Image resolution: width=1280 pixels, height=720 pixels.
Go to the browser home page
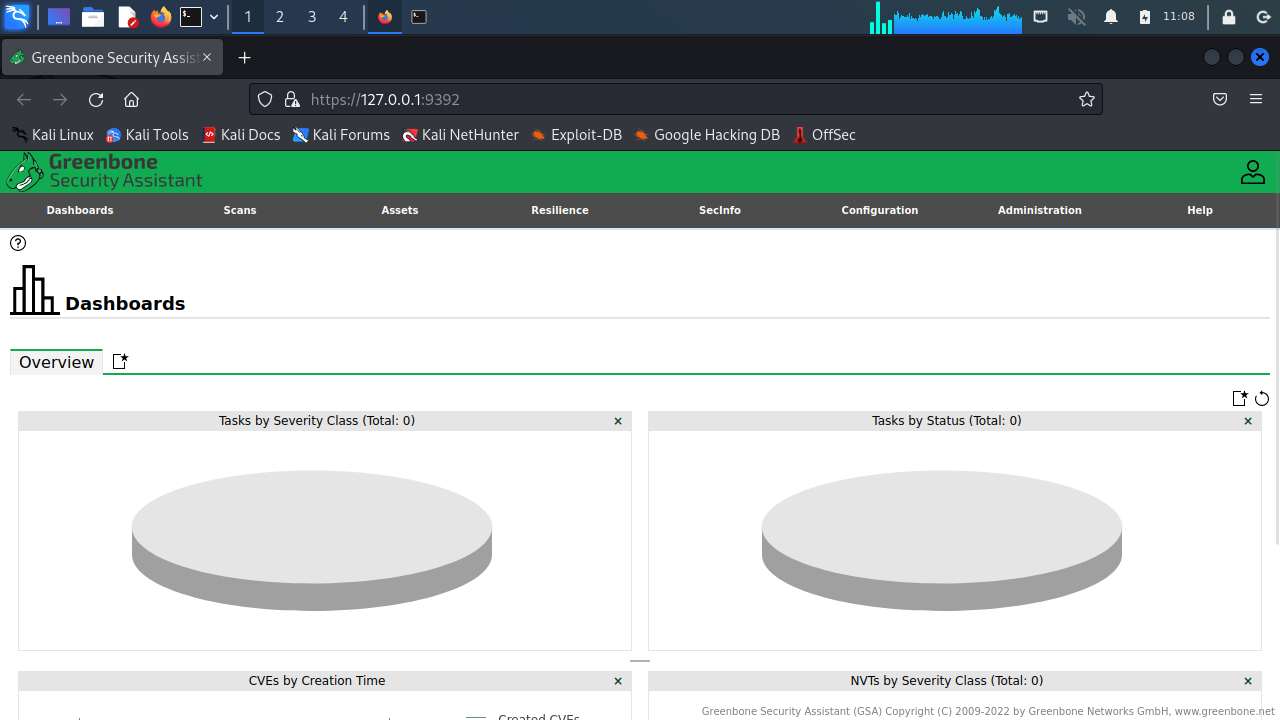click(131, 99)
